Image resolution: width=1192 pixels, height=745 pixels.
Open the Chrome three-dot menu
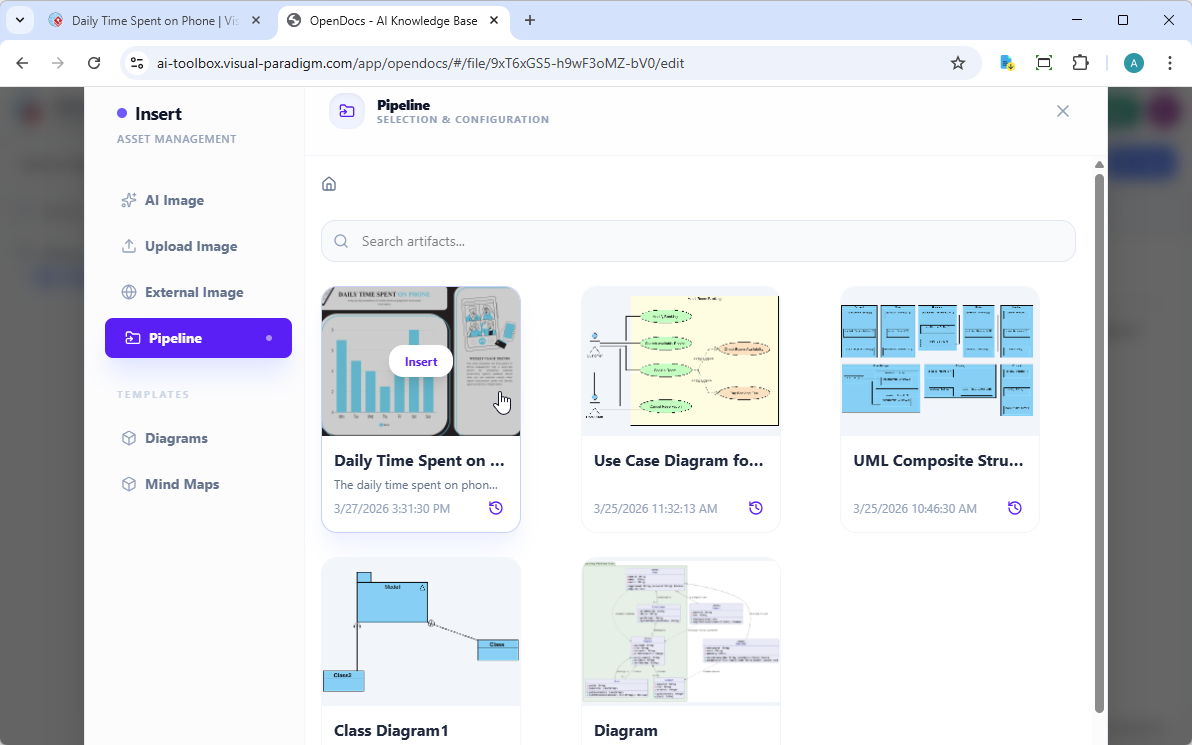click(x=1170, y=62)
